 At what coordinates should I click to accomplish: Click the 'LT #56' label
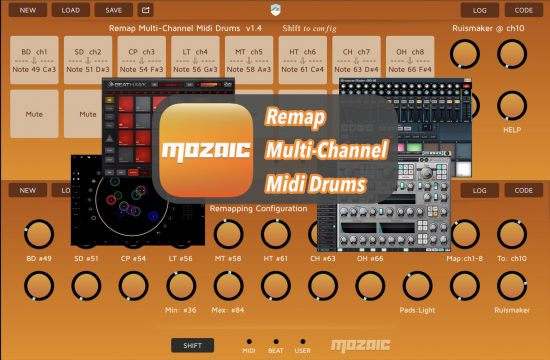click(181, 259)
